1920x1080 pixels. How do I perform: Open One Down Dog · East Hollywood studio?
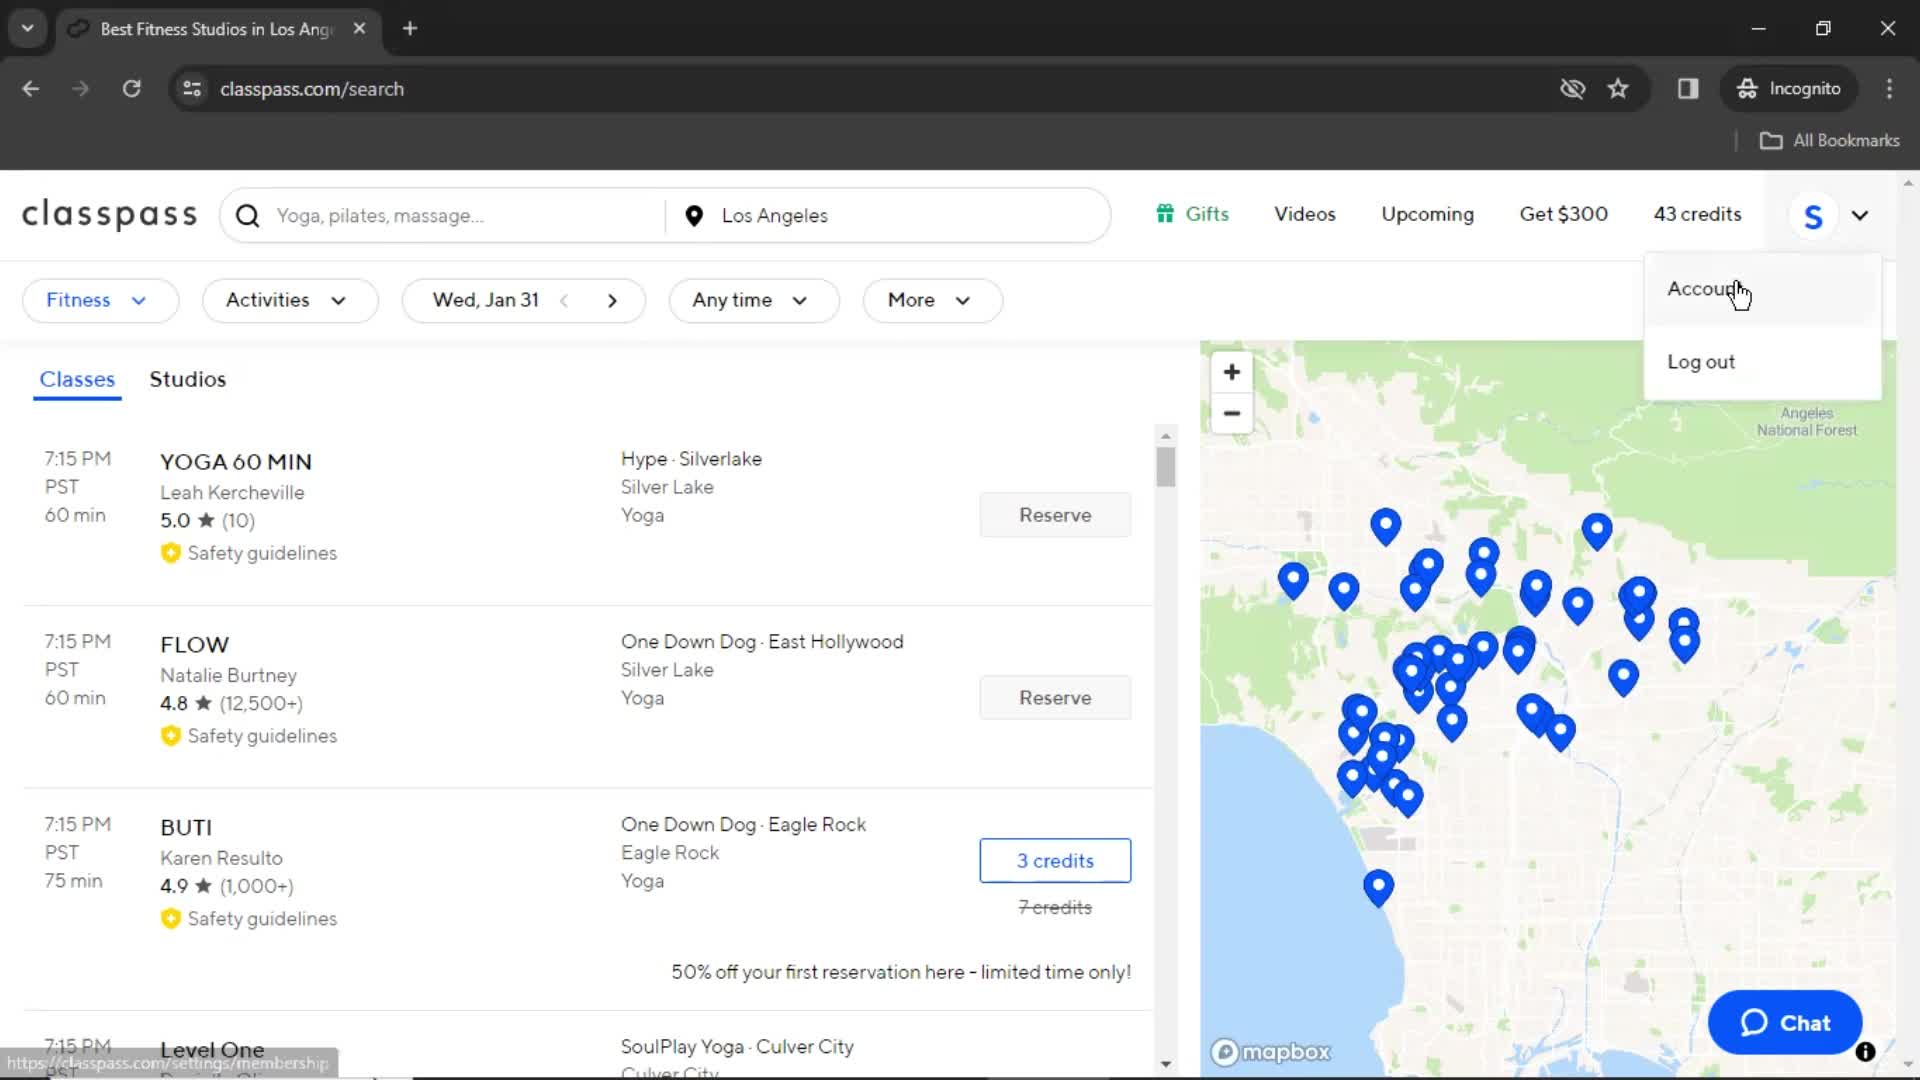pos(762,642)
